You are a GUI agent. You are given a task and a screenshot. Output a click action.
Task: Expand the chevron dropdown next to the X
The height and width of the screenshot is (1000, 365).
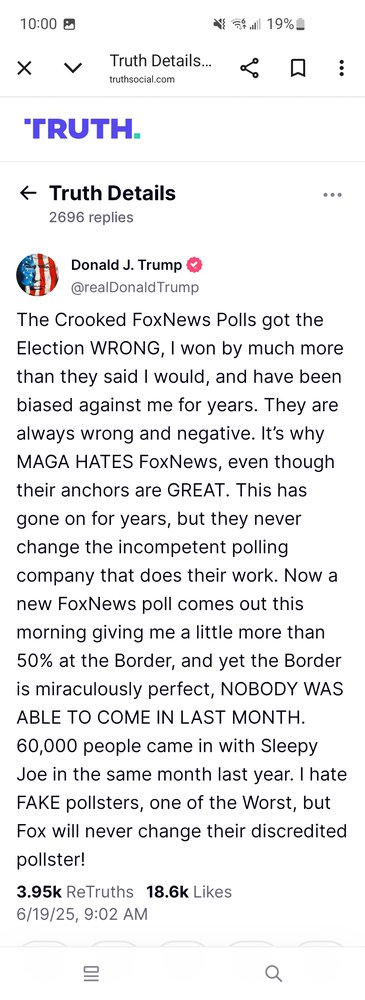click(73, 68)
